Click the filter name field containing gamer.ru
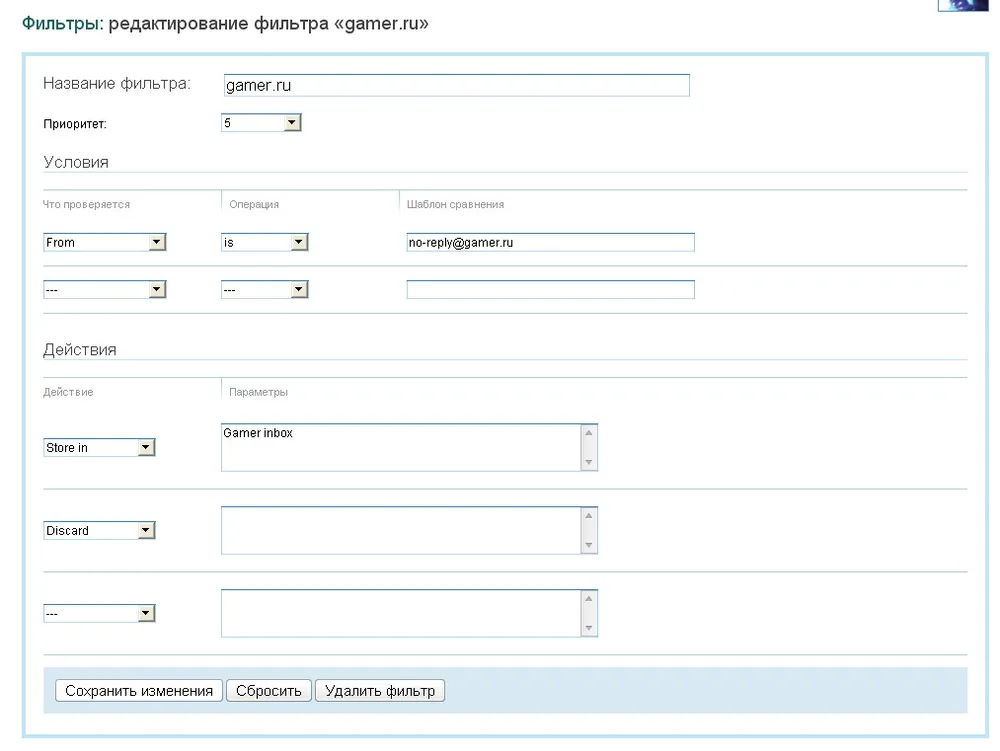 pyautogui.click(x=455, y=86)
